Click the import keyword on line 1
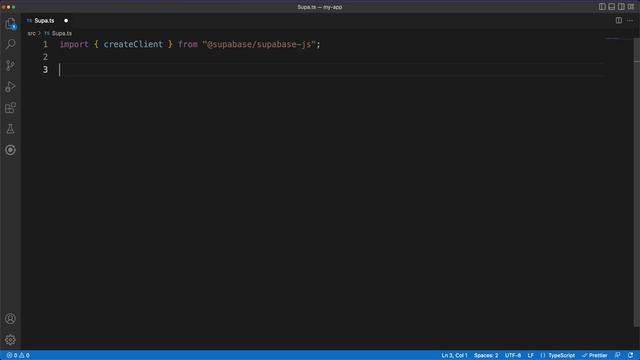The width and height of the screenshot is (640, 360). [x=74, y=44]
